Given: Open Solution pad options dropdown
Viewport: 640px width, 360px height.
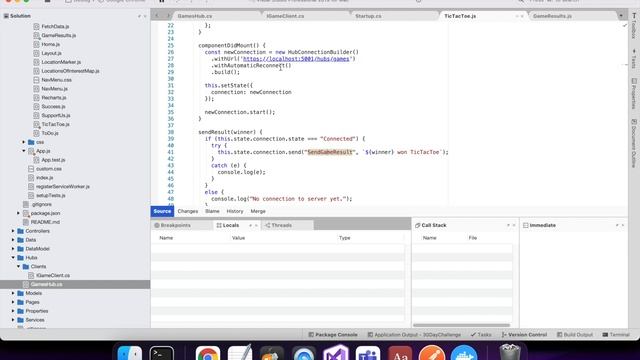Looking at the screenshot, I should coord(140,16).
